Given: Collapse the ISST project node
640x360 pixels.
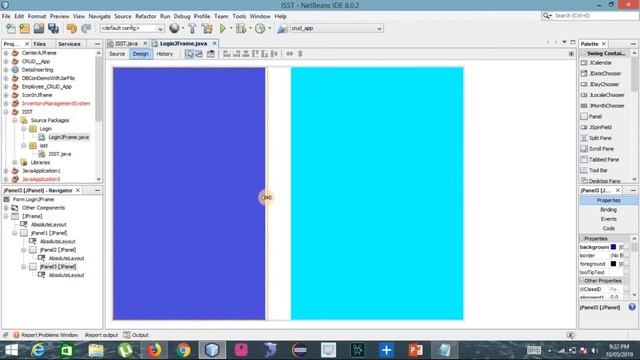Looking at the screenshot, I should pos(6,112).
